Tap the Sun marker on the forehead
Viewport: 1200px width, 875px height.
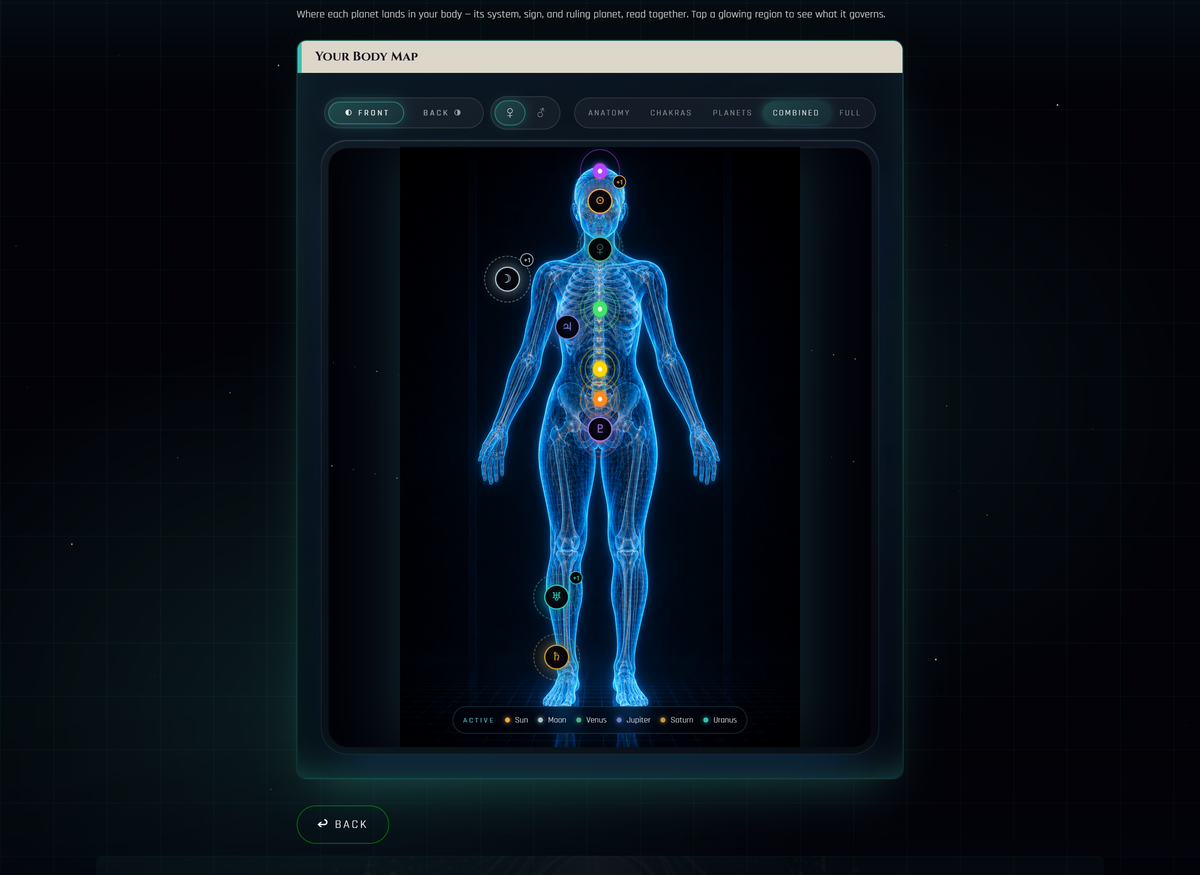point(600,201)
